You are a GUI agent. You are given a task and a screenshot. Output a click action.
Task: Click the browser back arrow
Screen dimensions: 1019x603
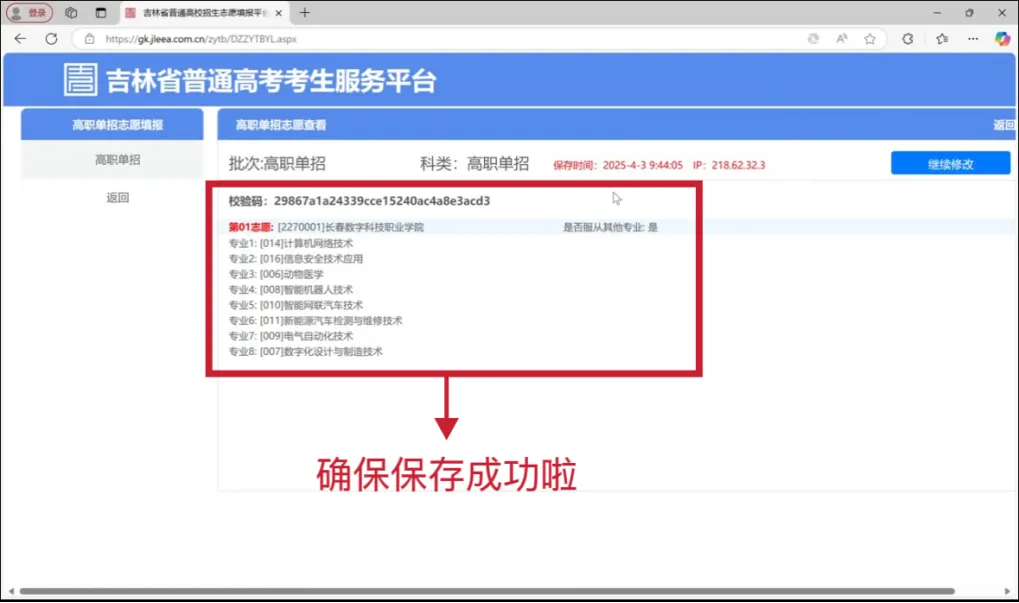pyautogui.click(x=20, y=39)
